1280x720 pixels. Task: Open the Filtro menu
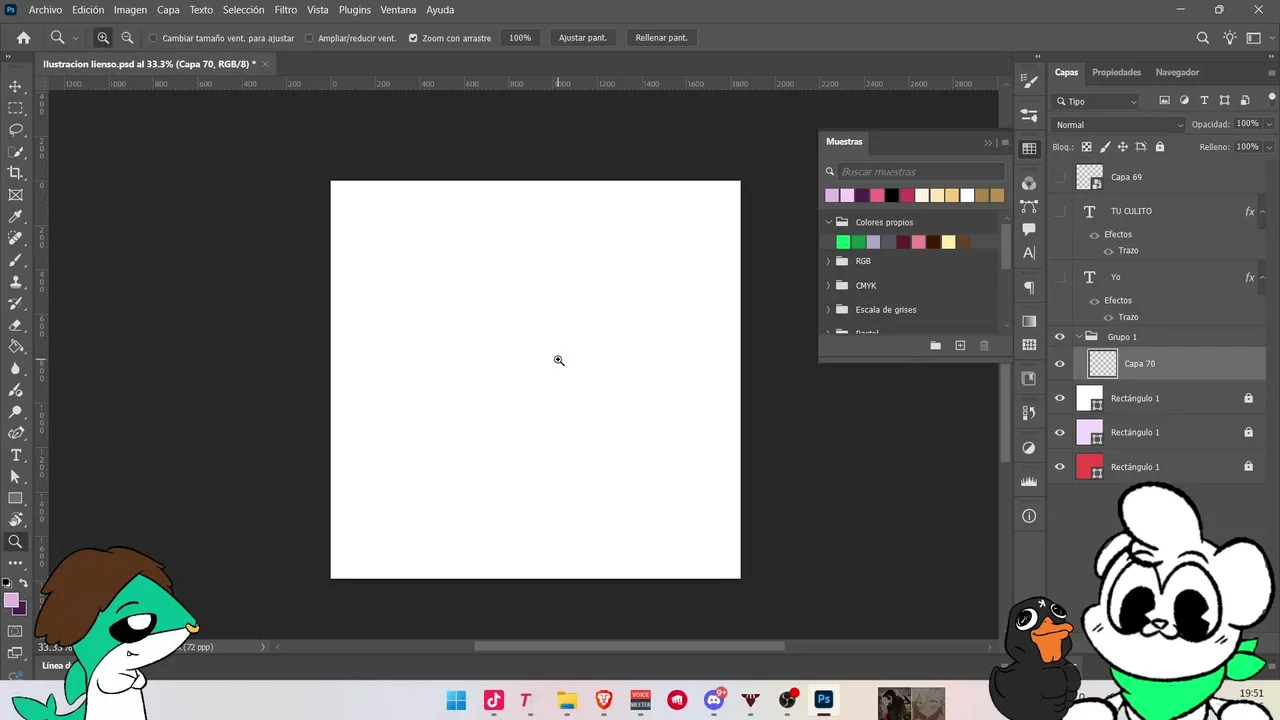pos(286,10)
